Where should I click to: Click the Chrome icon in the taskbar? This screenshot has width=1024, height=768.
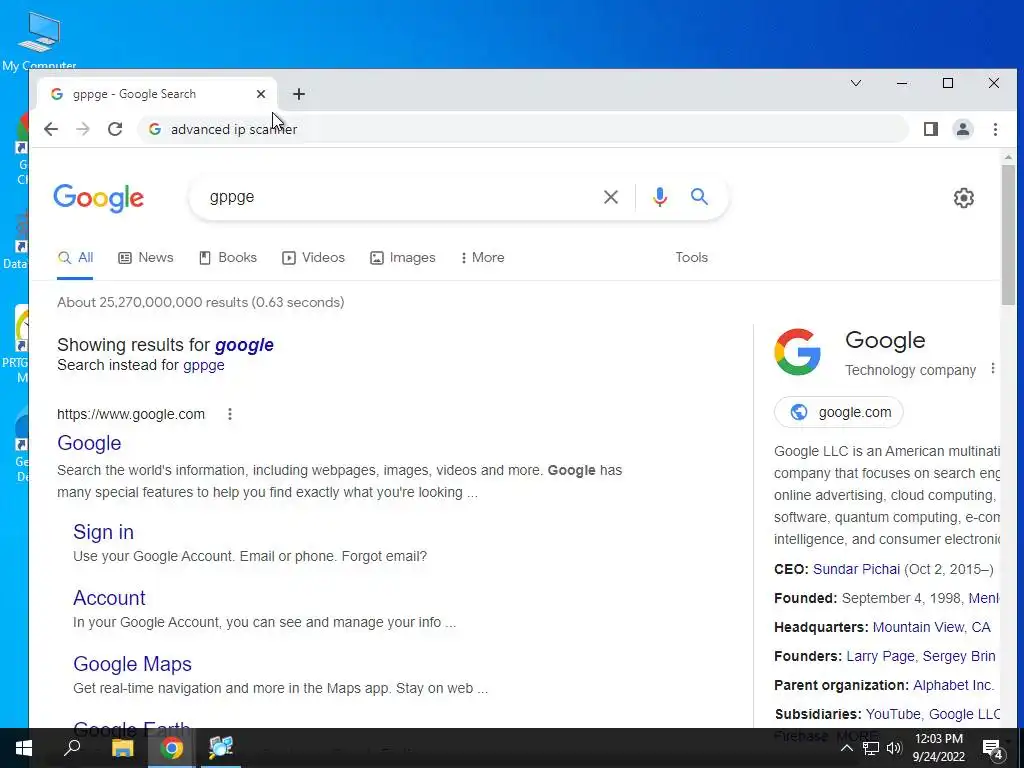coord(172,748)
